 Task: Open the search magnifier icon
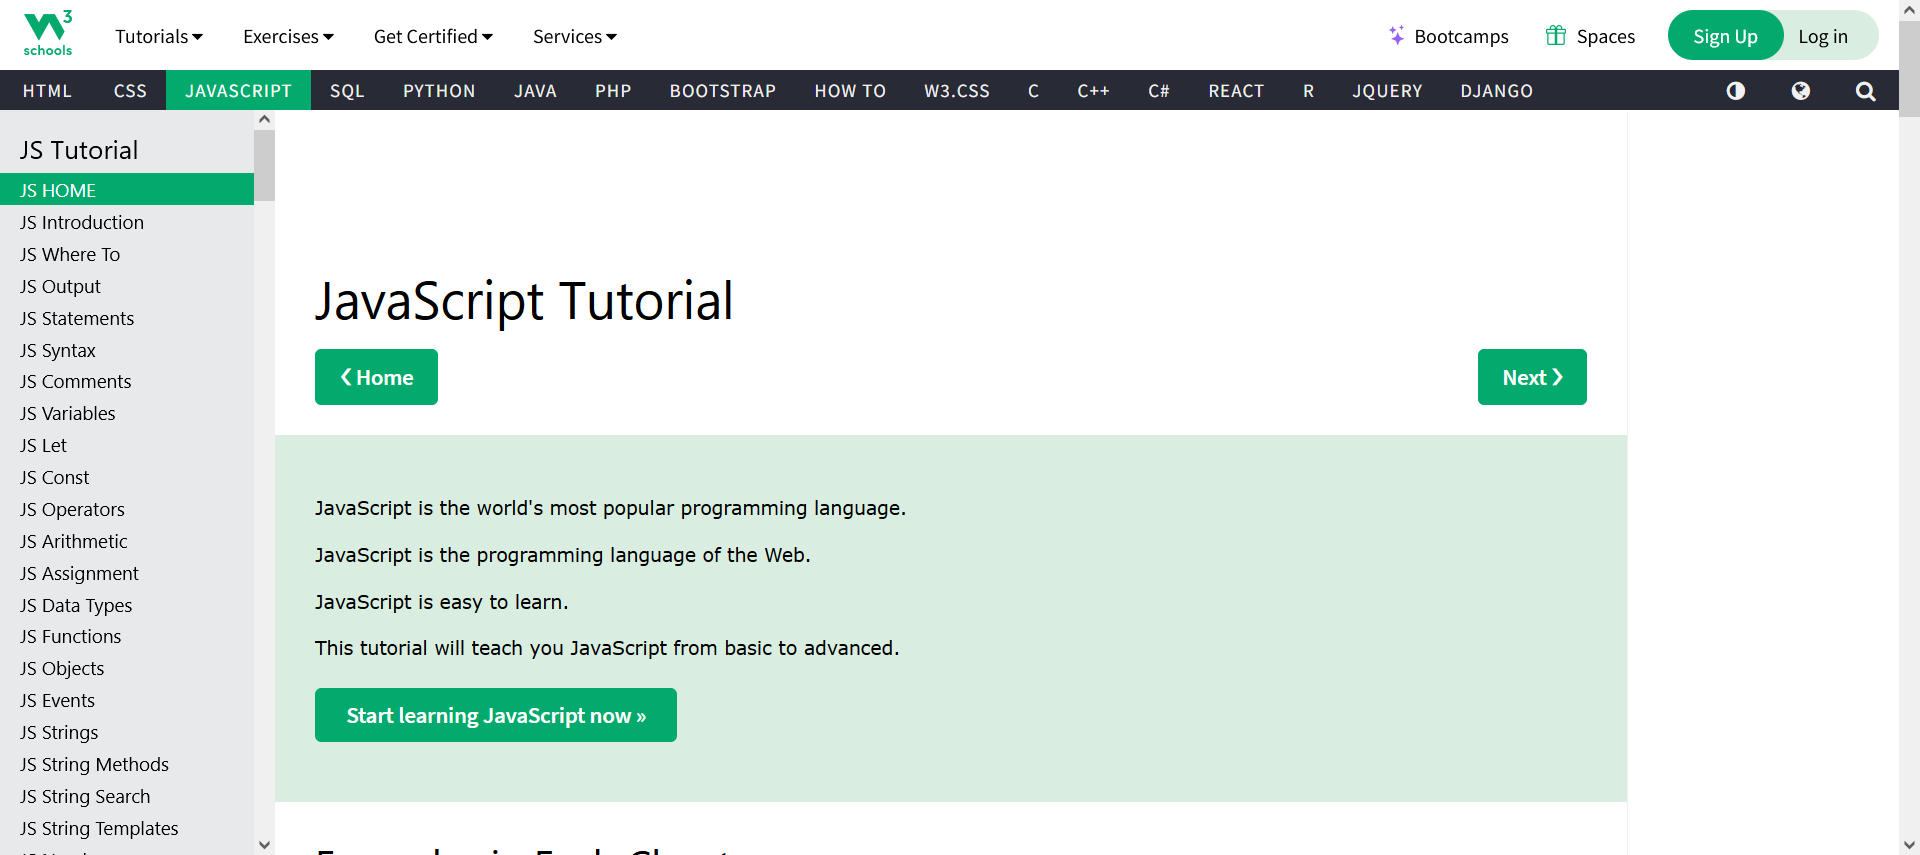pyautogui.click(x=1865, y=91)
